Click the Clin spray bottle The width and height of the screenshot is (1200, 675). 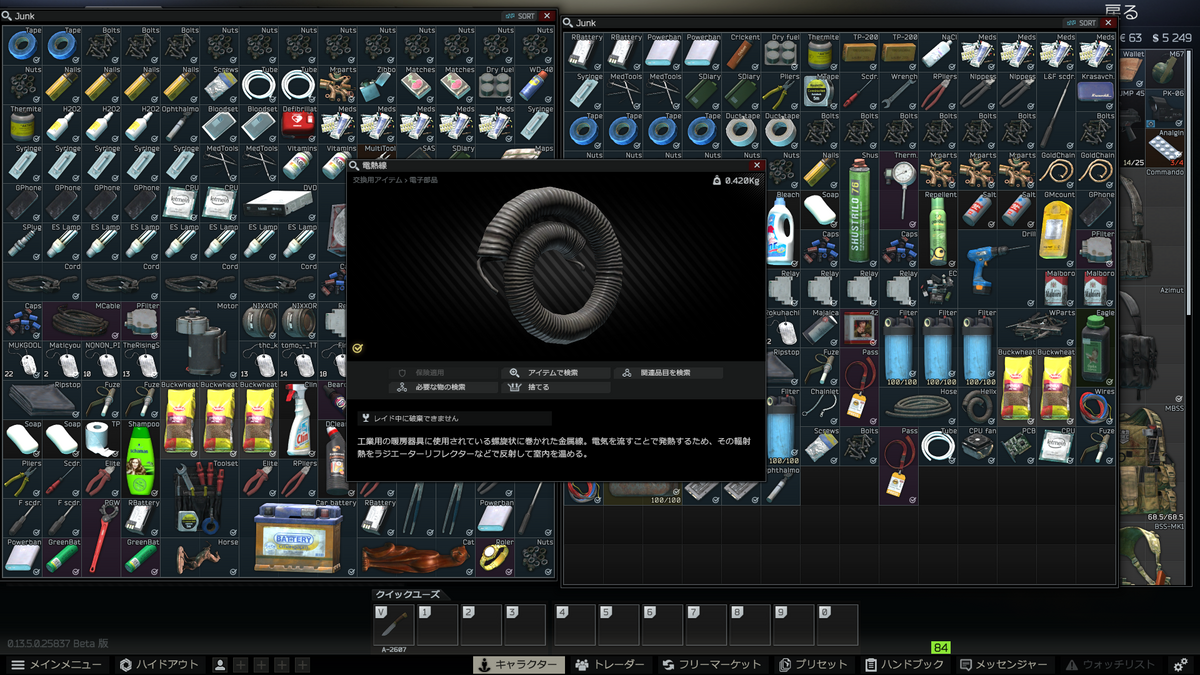pos(297,420)
